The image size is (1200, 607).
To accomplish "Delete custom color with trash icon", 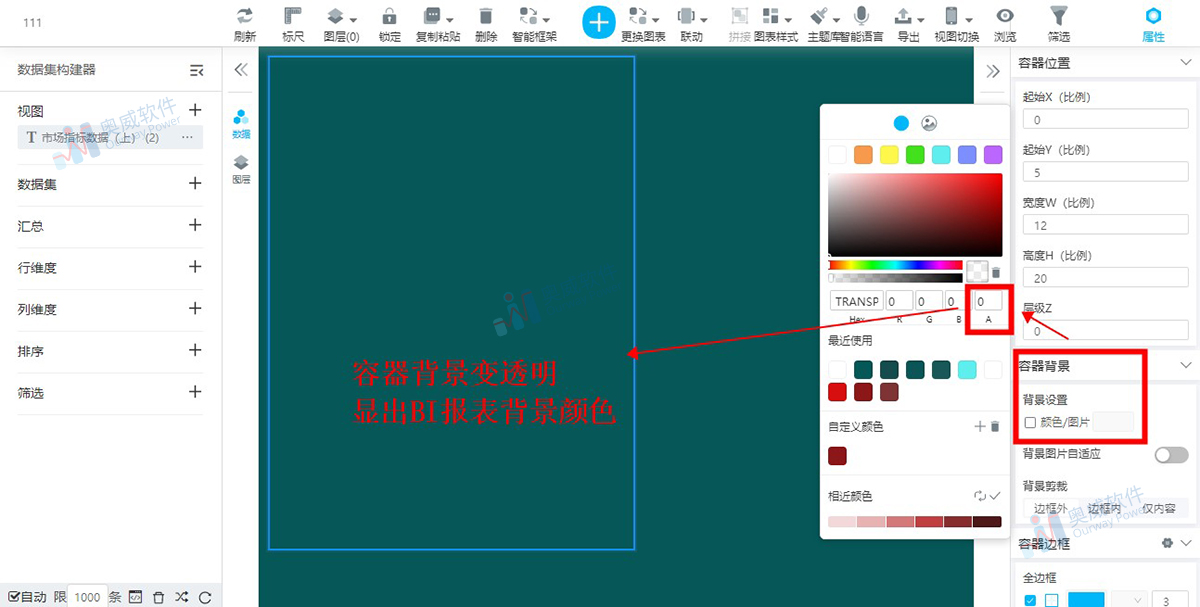I will tap(995, 427).
